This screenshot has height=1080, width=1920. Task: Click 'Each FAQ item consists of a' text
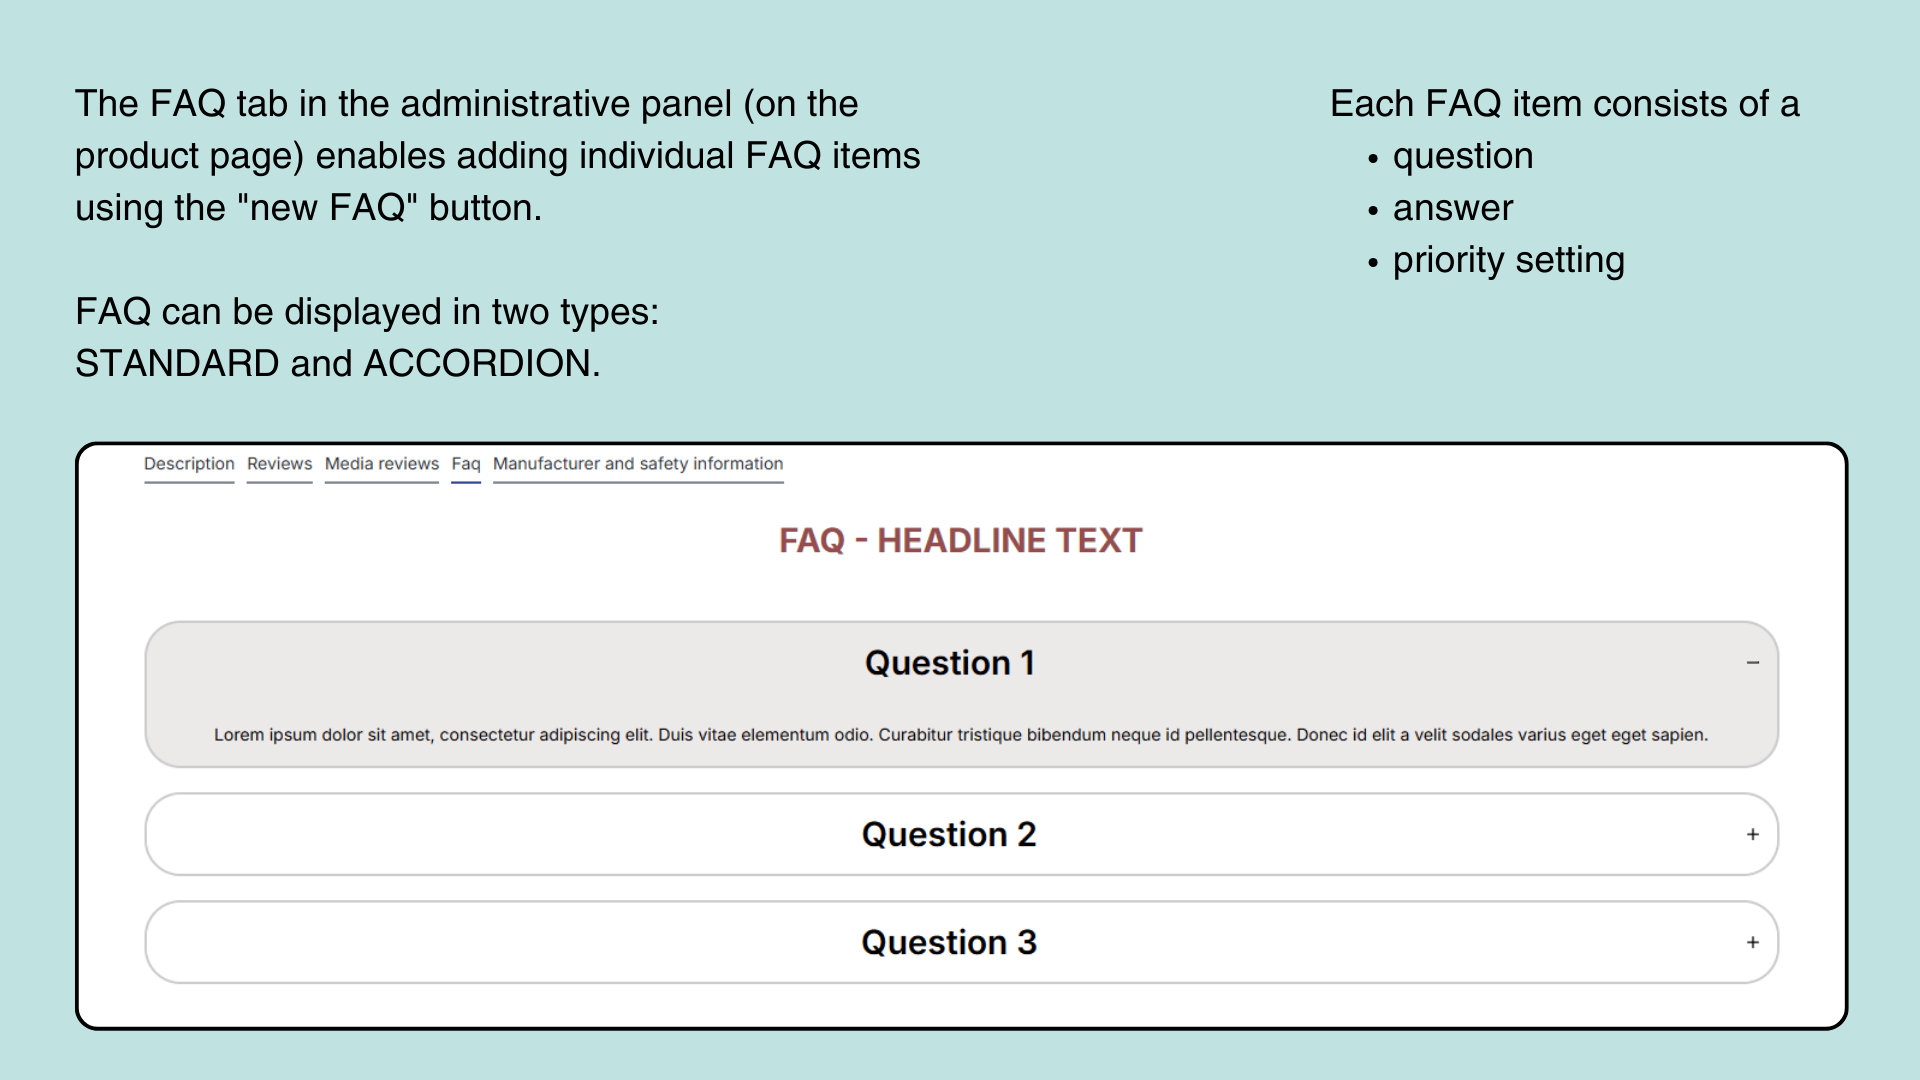pyautogui.click(x=1564, y=104)
